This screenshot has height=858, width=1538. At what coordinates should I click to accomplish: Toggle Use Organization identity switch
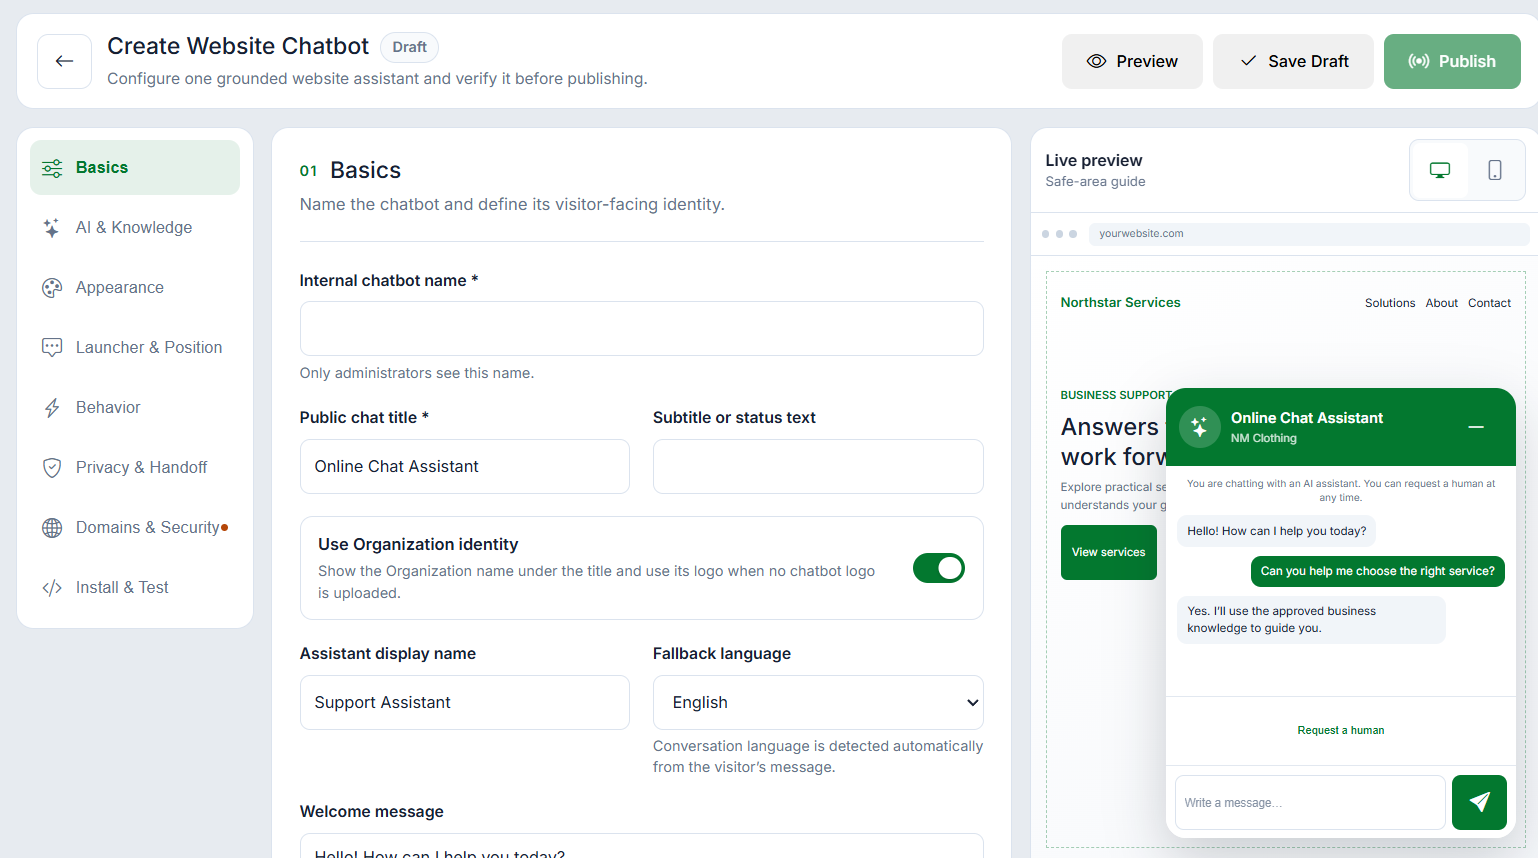coord(939,568)
